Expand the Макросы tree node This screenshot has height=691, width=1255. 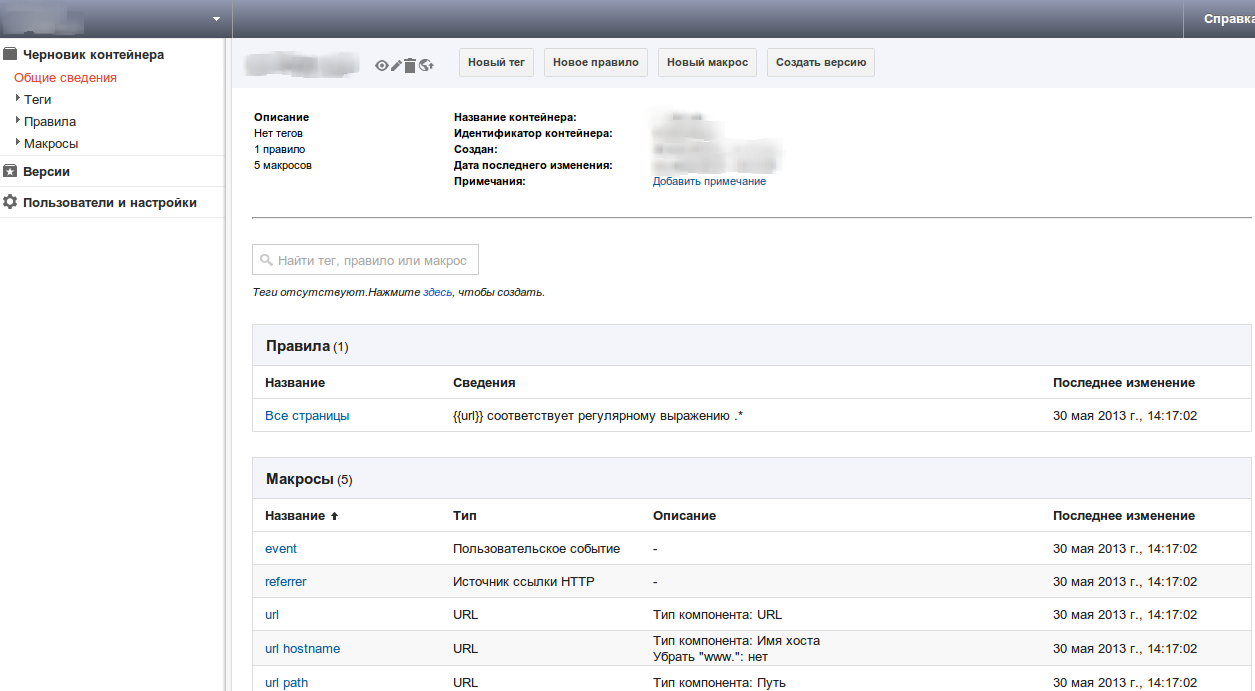(18, 143)
